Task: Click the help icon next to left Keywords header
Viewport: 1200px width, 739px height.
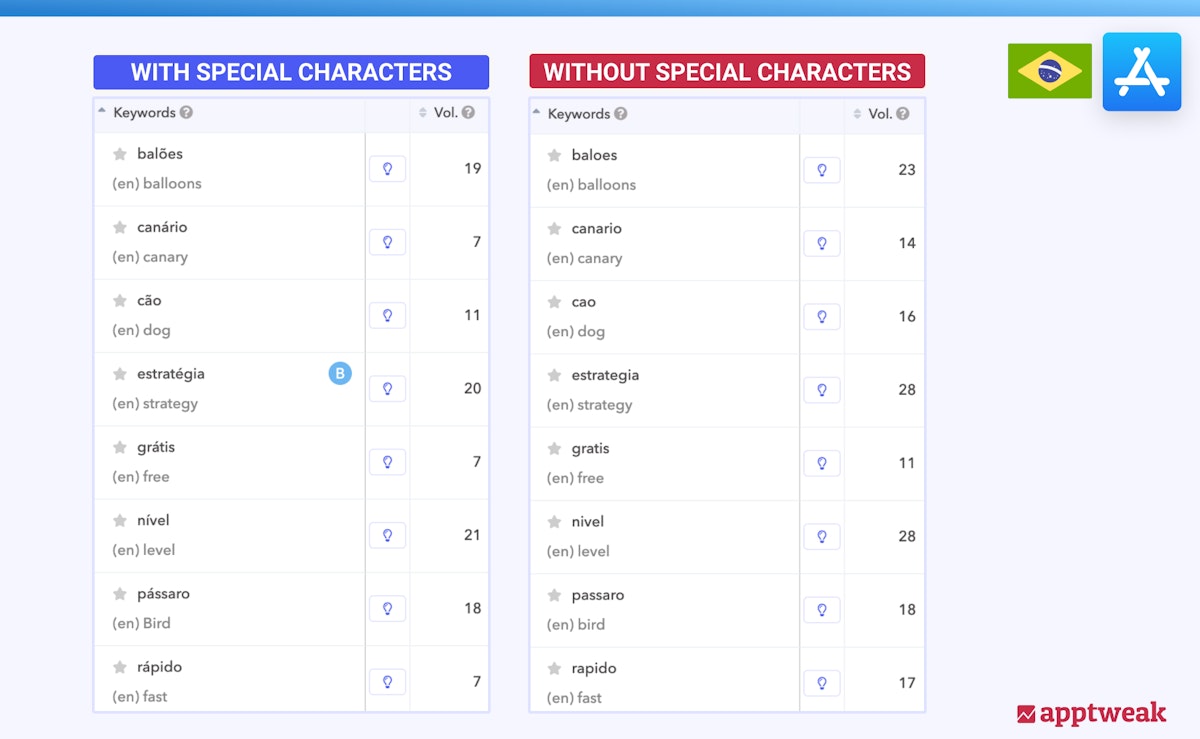Action: (186, 113)
